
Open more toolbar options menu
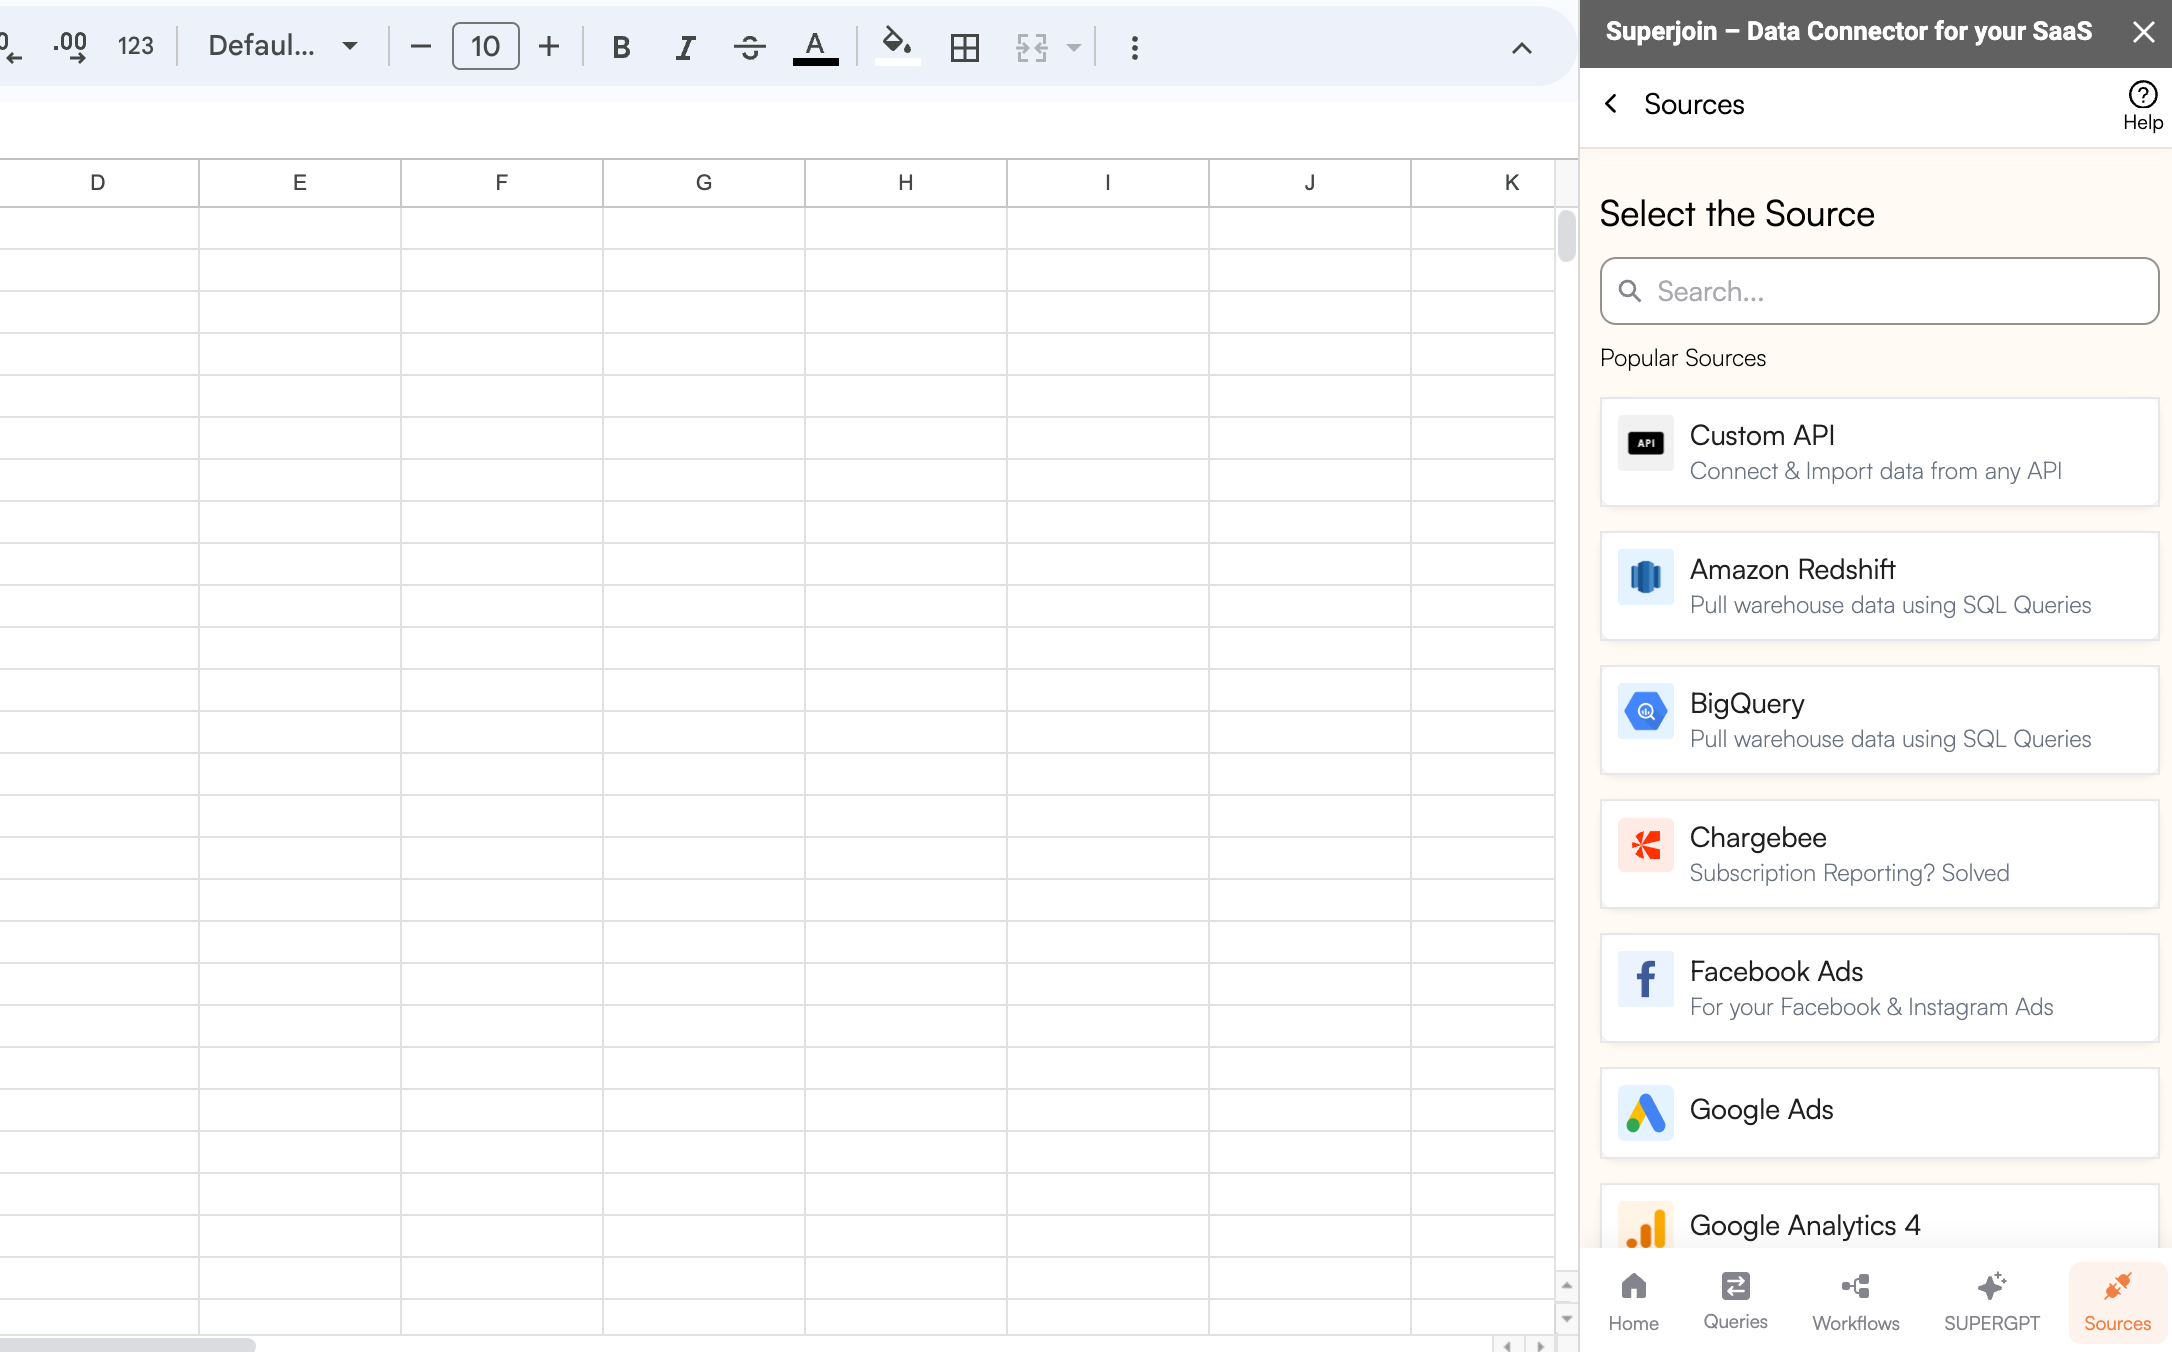(1134, 47)
